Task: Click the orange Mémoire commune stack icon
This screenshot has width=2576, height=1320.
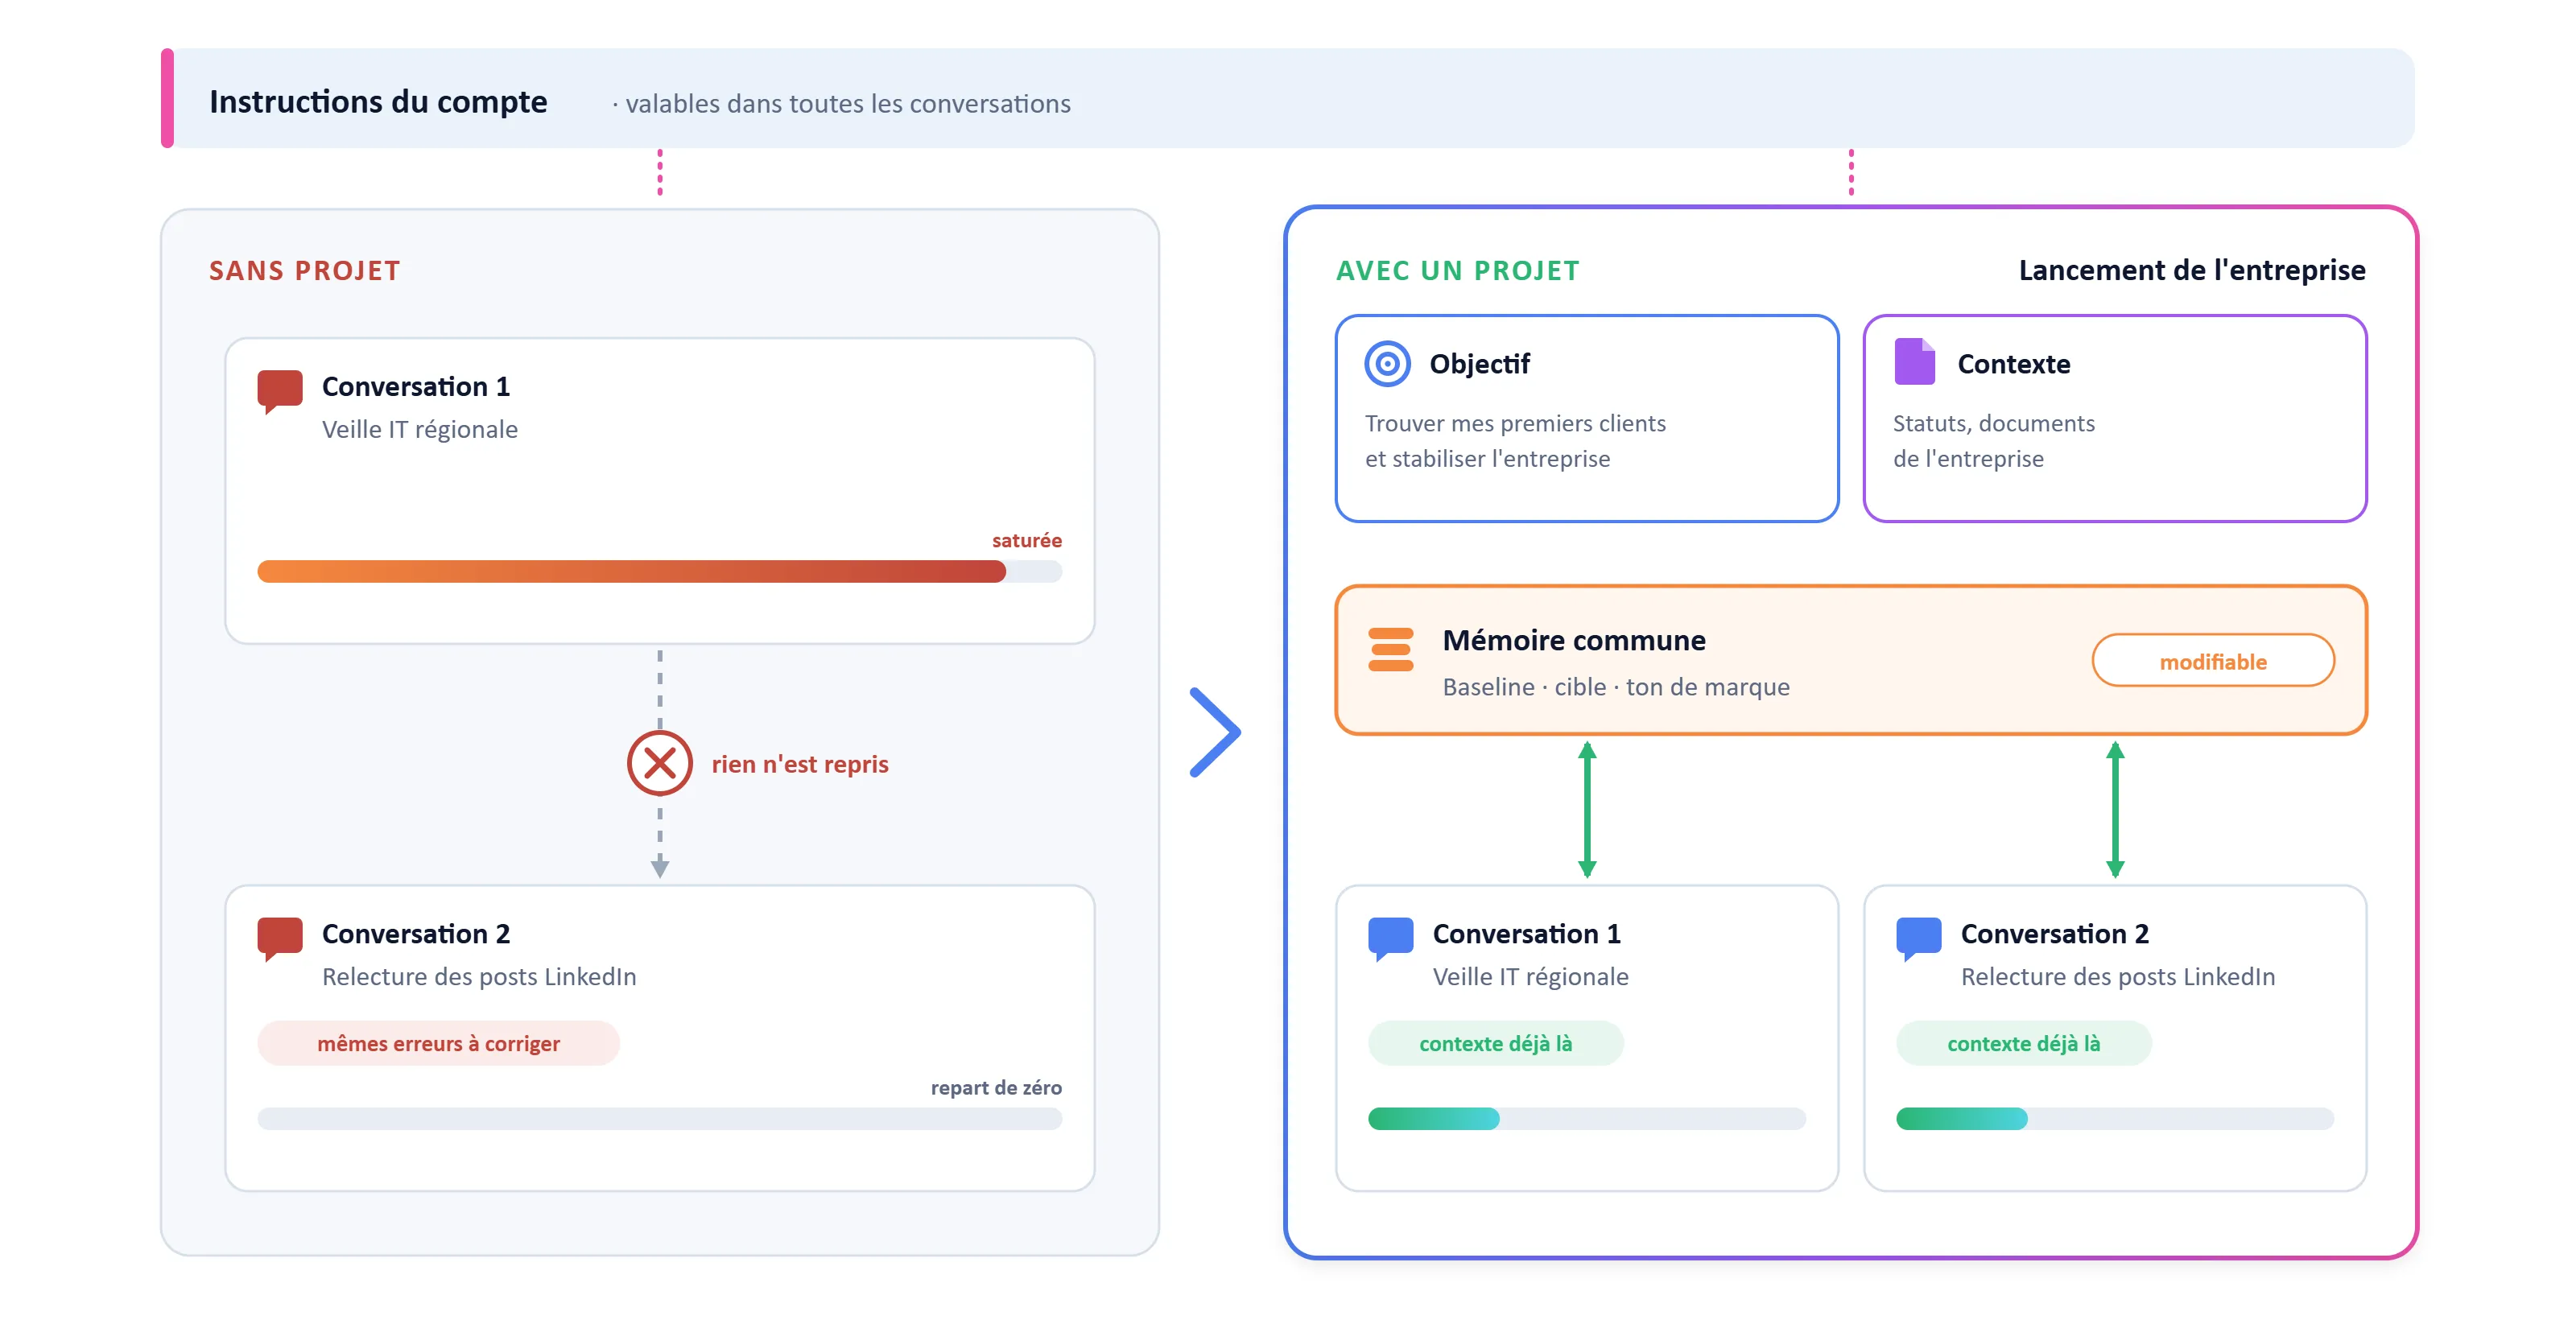Action: (1390, 650)
